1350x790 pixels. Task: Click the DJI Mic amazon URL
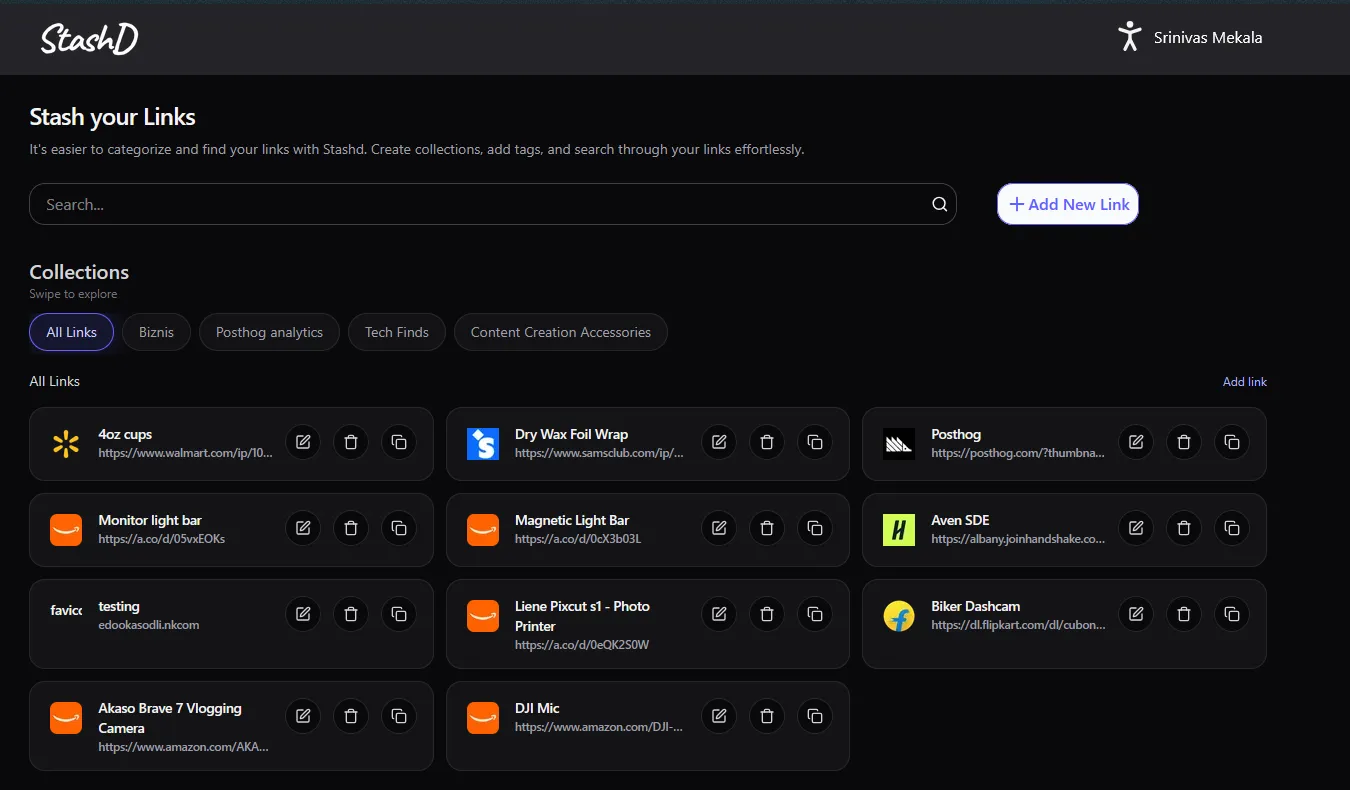pyautogui.click(x=599, y=727)
